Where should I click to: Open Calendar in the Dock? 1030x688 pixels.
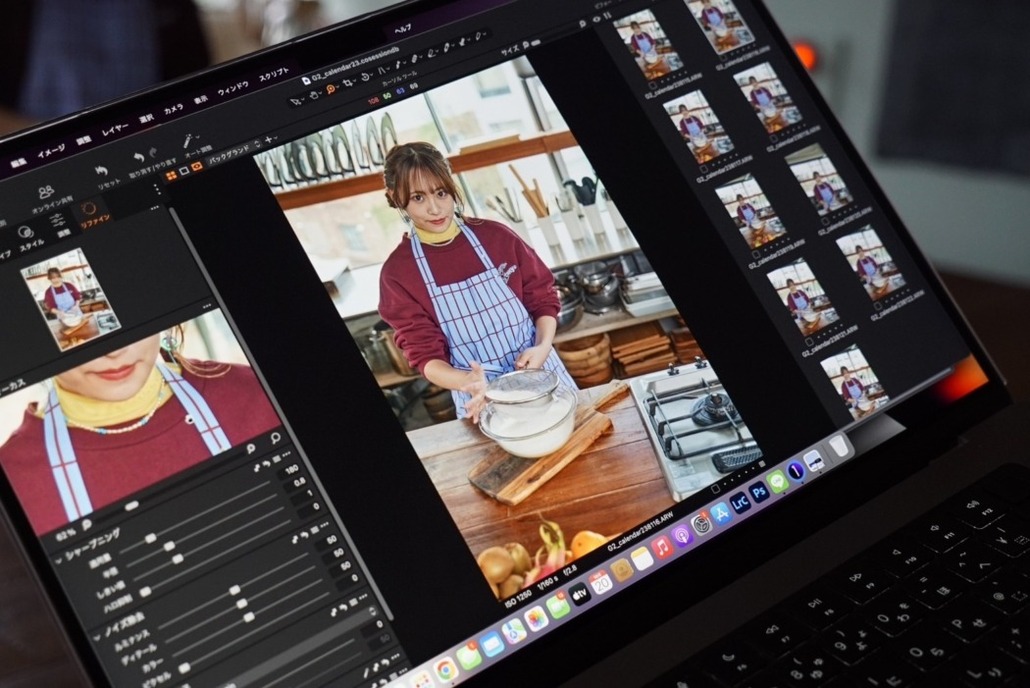601,583
